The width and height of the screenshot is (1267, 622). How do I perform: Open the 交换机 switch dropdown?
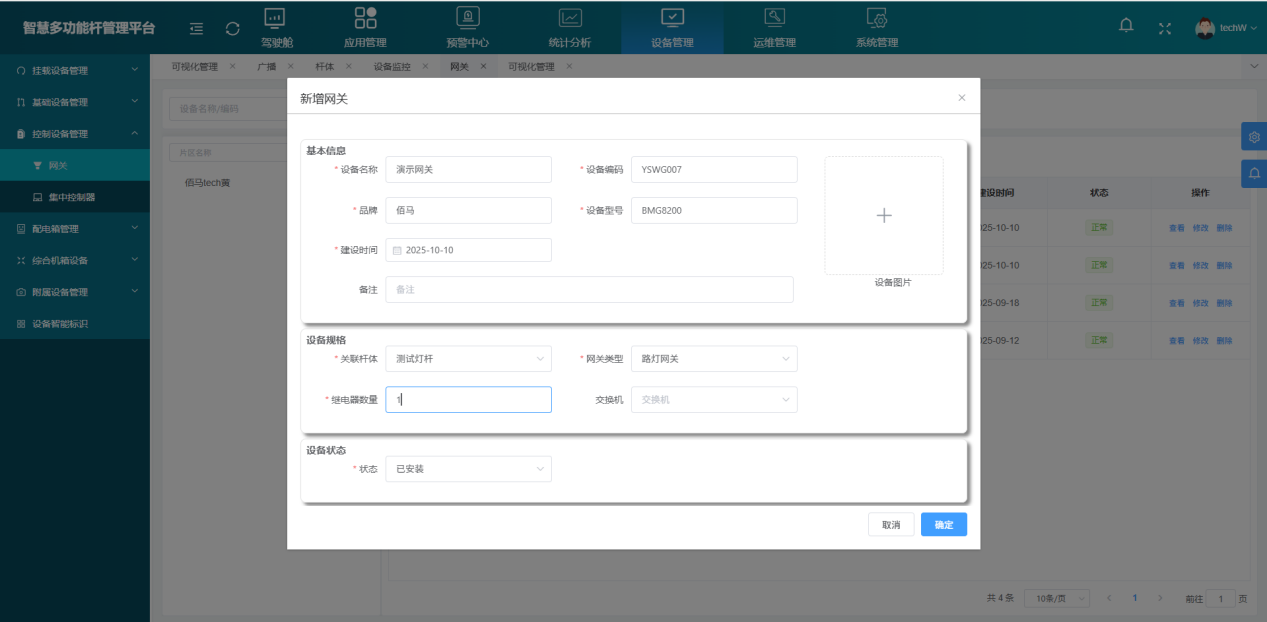point(713,399)
